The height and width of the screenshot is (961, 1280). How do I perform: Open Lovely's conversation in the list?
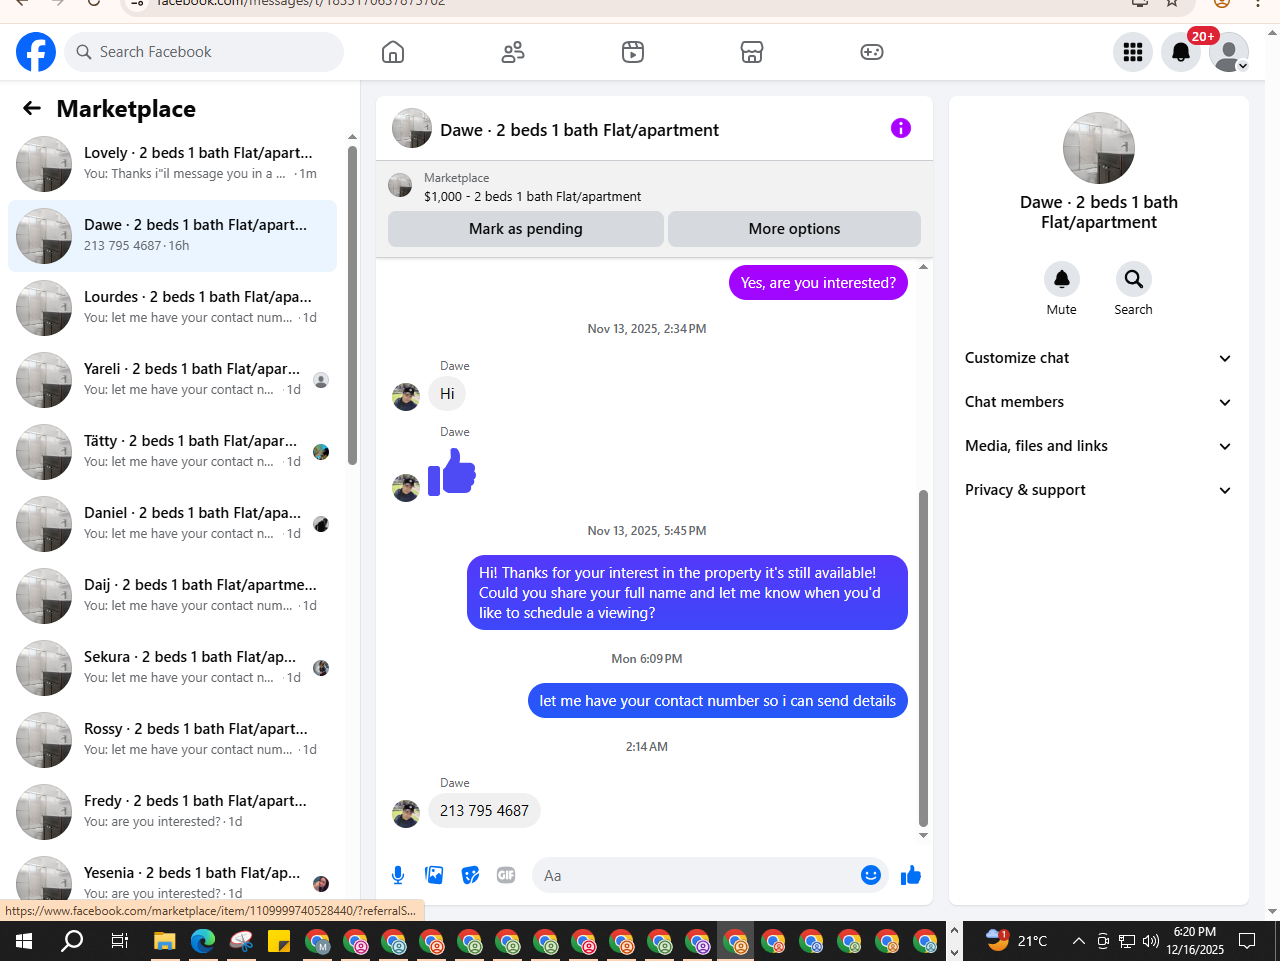[x=172, y=164]
